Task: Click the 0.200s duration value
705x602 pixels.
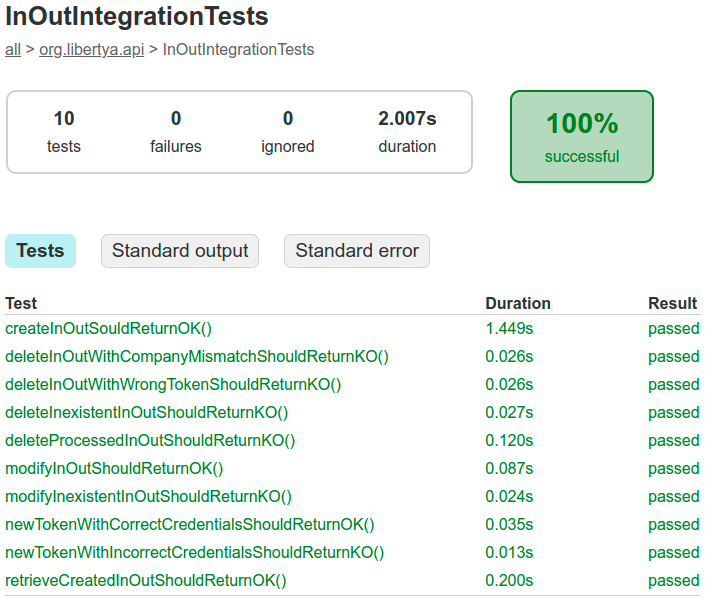Action: coord(509,580)
